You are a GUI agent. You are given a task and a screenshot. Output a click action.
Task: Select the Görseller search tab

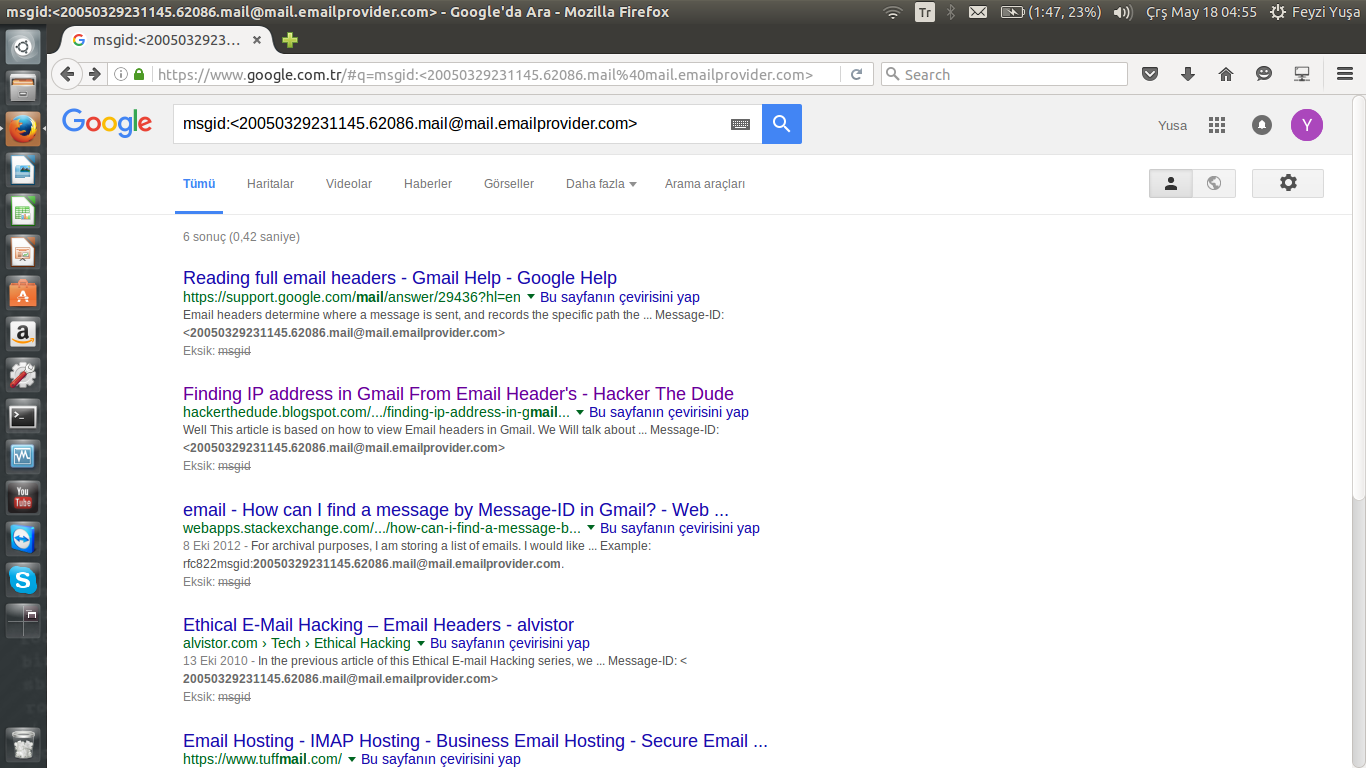pos(508,184)
